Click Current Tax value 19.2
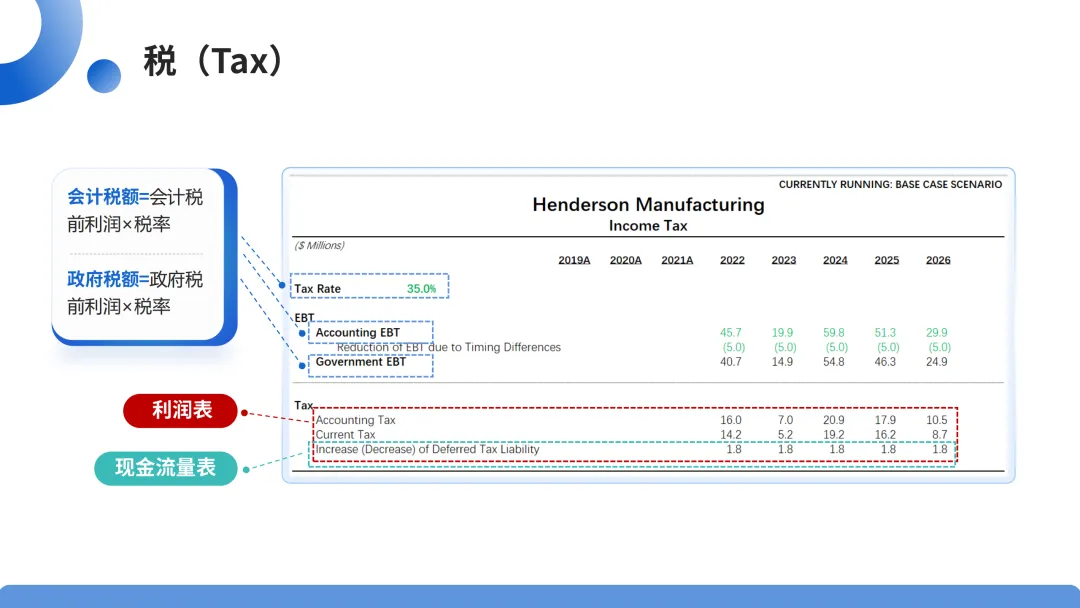 (x=833, y=434)
